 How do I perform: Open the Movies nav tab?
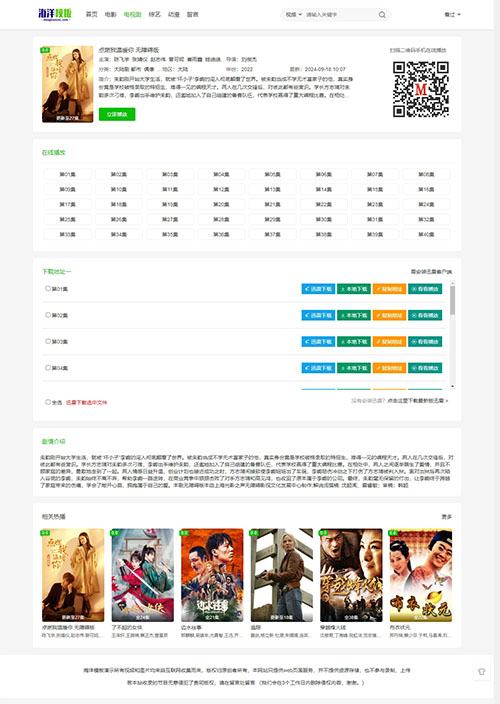point(110,14)
